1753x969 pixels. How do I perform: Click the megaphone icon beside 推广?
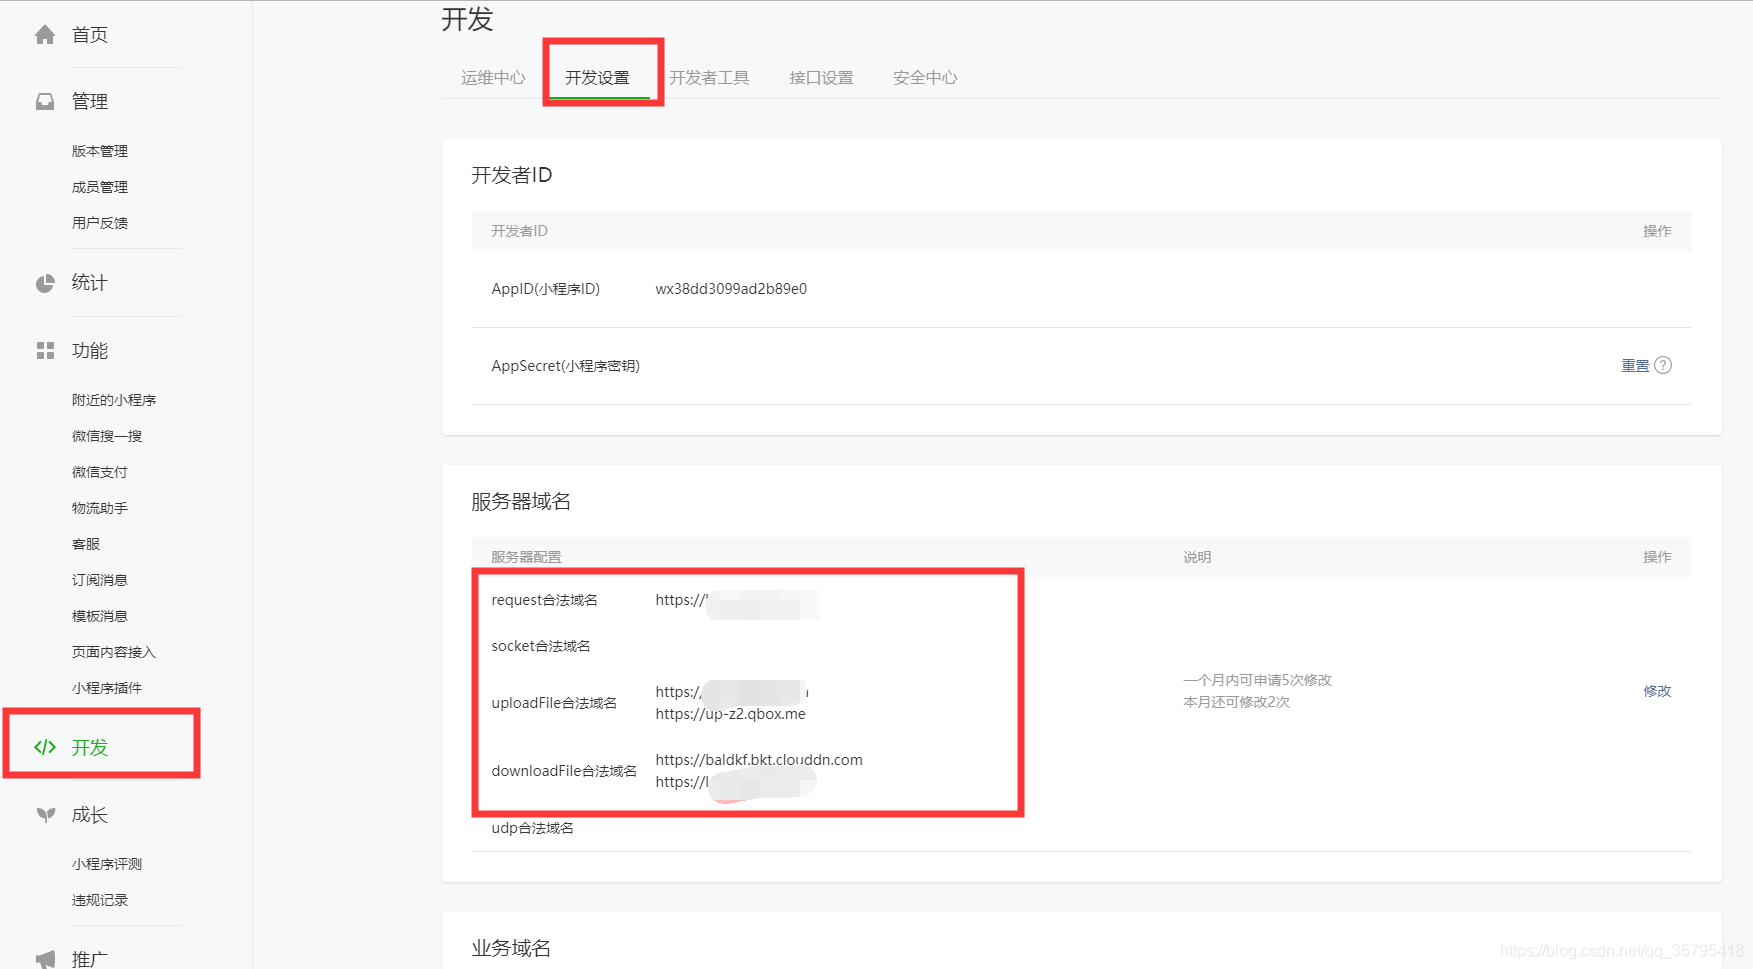pyautogui.click(x=45, y=959)
